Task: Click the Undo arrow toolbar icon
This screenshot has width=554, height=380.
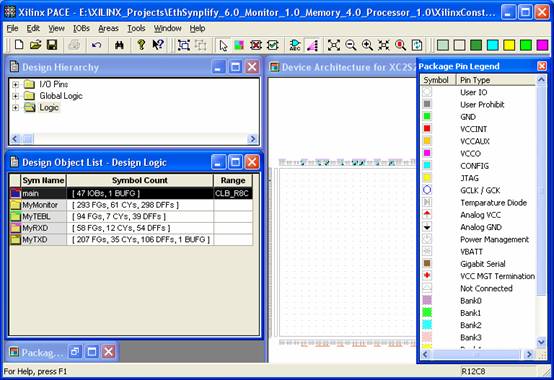Action: 96,45
